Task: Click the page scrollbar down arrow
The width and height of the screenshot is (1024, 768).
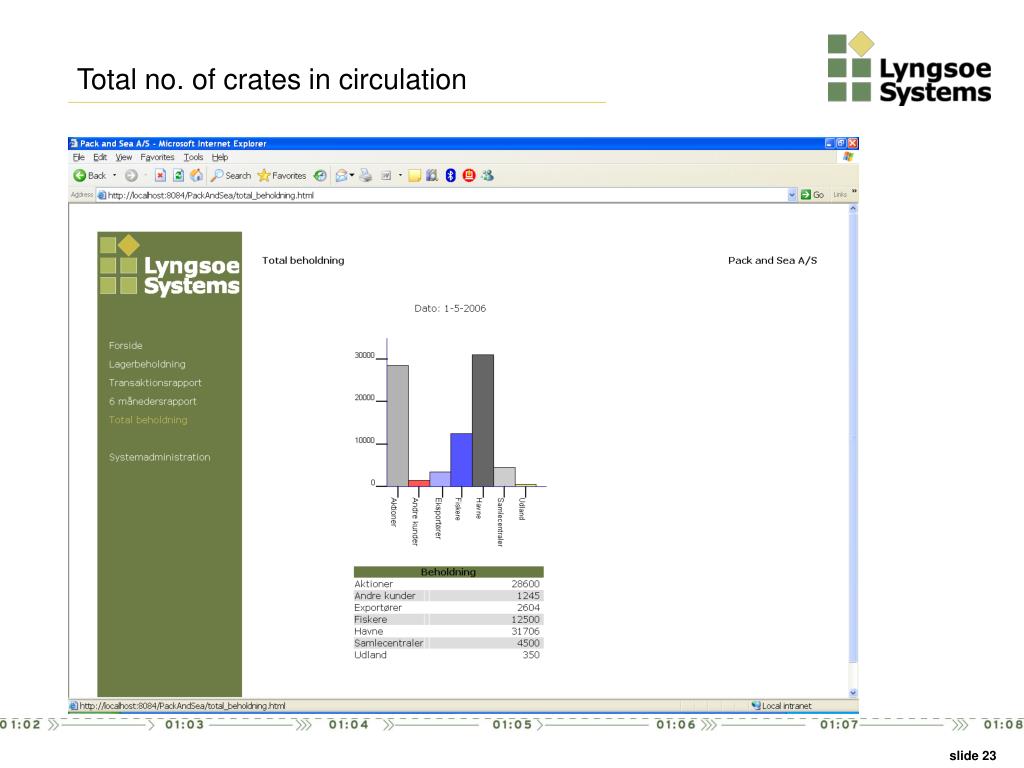Action: [x=853, y=692]
